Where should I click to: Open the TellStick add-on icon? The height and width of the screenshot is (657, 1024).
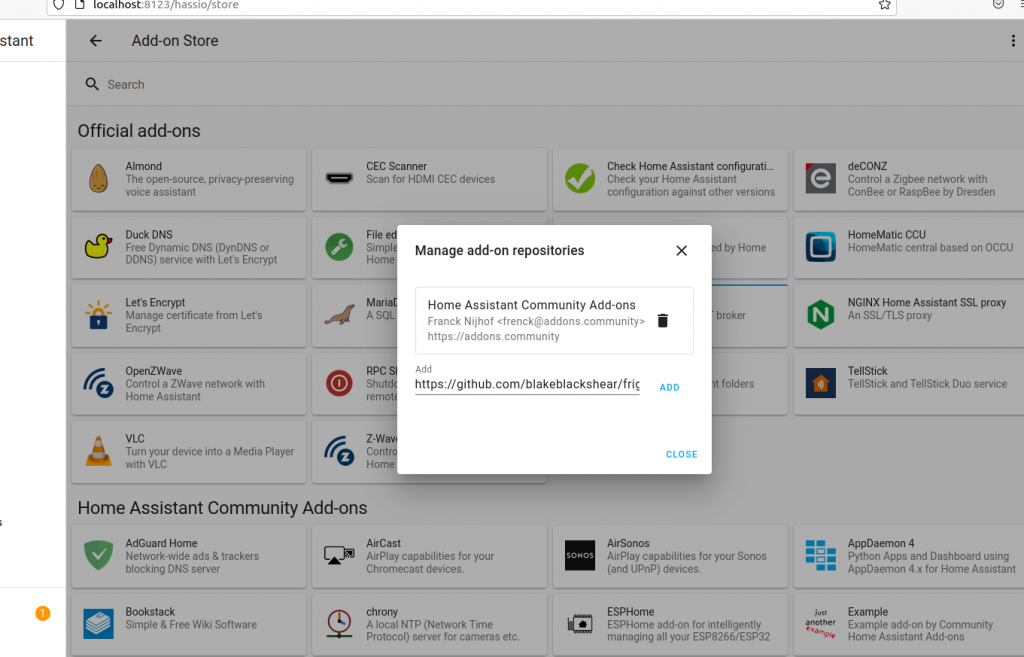(x=820, y=383)
